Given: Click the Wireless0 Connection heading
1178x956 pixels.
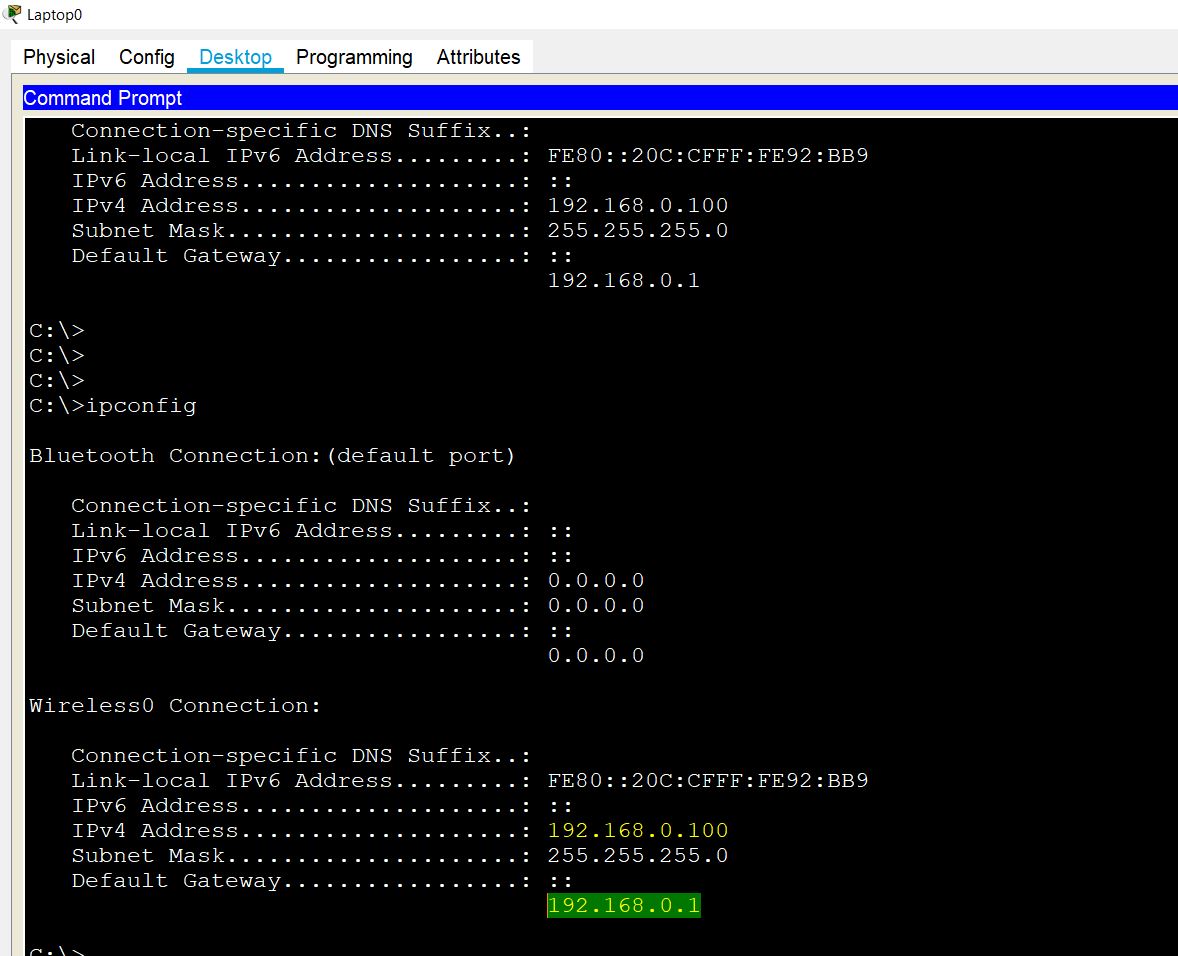Looking at the screenshot, I should tap(174, 705).
